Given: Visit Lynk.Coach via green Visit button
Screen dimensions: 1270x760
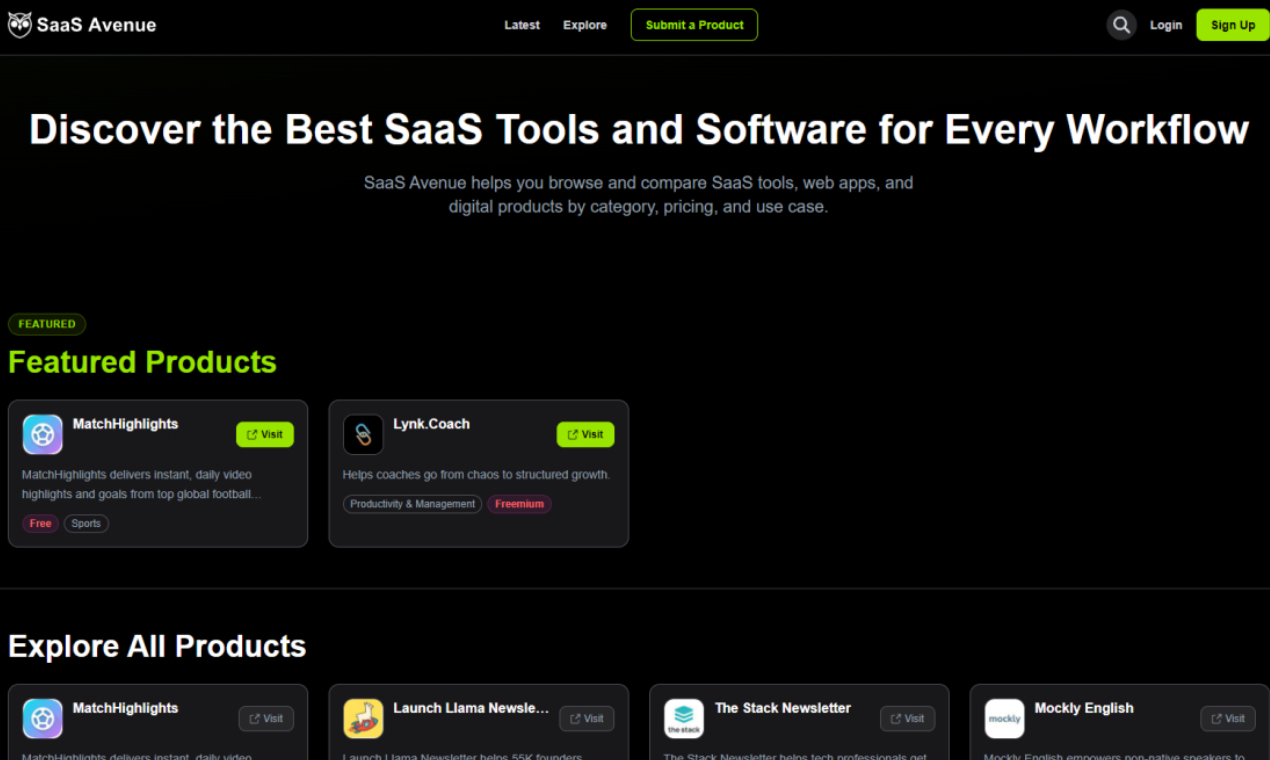Looking at the screenshot, I should tap(585, 435).
